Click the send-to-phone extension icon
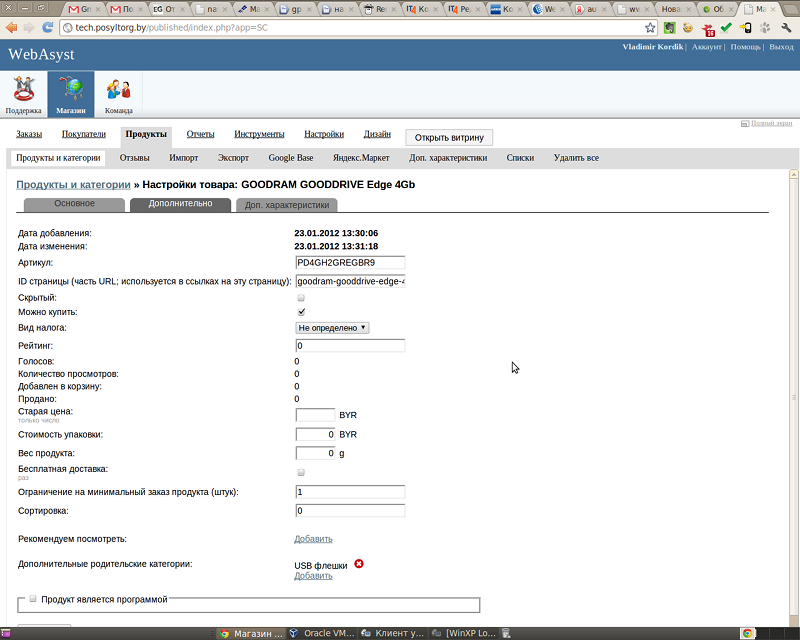This screenshot has width=800, height=640. [x=745, y=28]
